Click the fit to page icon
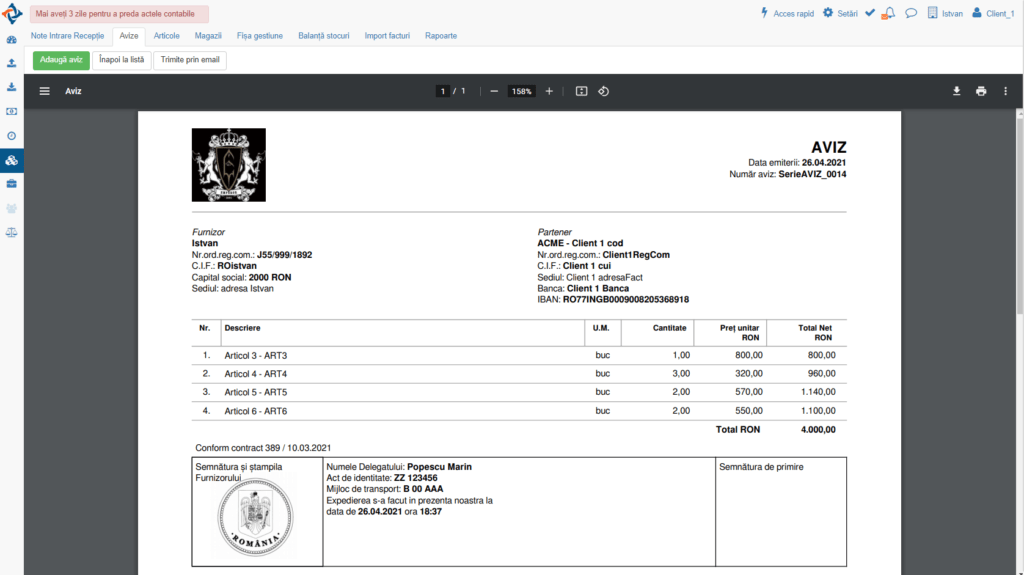This screenshot has height=575, width=1024. [581, 91]
